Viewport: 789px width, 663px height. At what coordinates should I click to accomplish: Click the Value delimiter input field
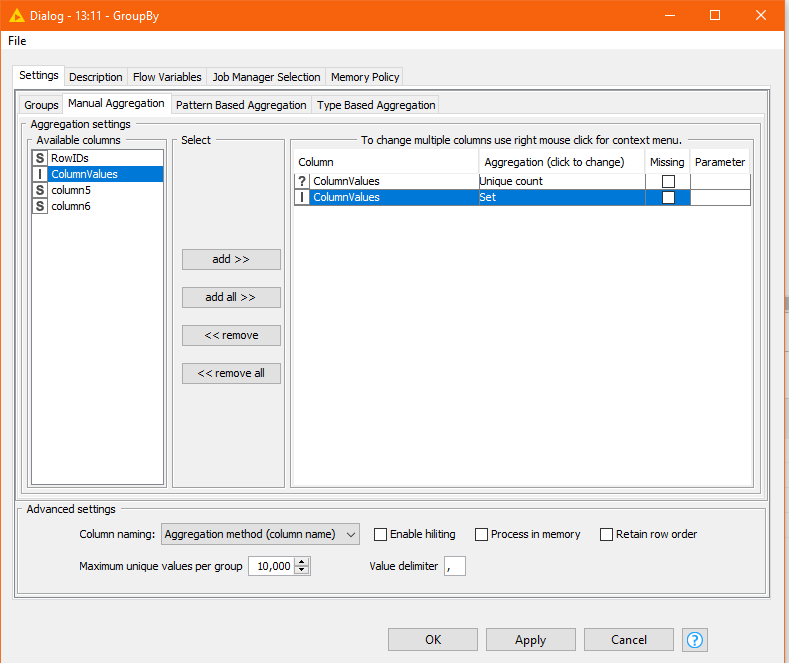[454, 566]
